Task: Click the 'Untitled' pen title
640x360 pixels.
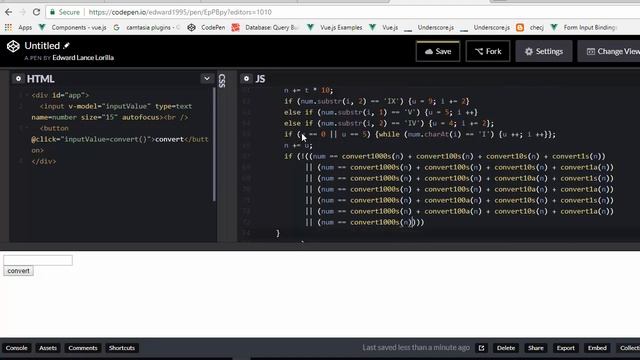Action: tap(42, 46)
